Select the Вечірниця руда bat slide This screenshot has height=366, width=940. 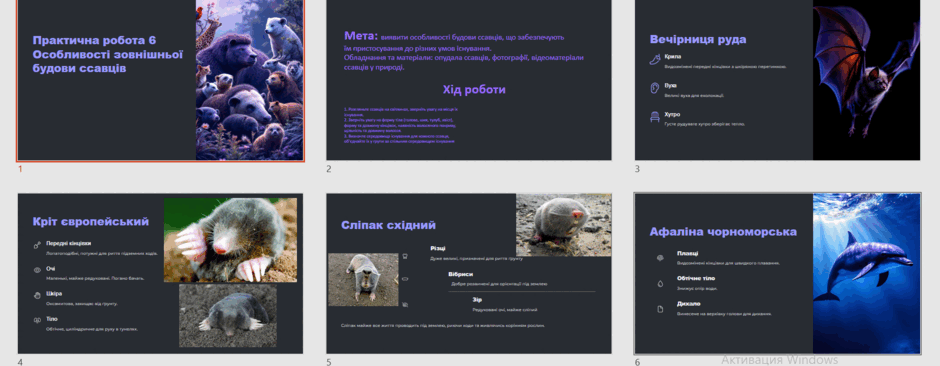(x=777, y=80)
